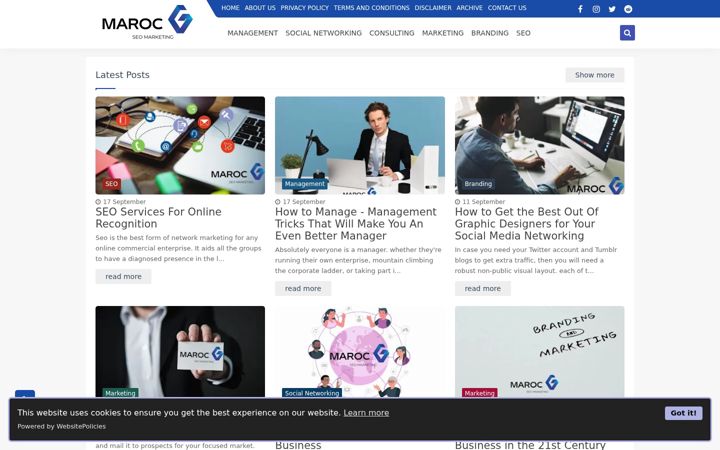Screen dimensions: 720x450
Task: Select MARKETING category in navigation
Action: coord(443,33)
